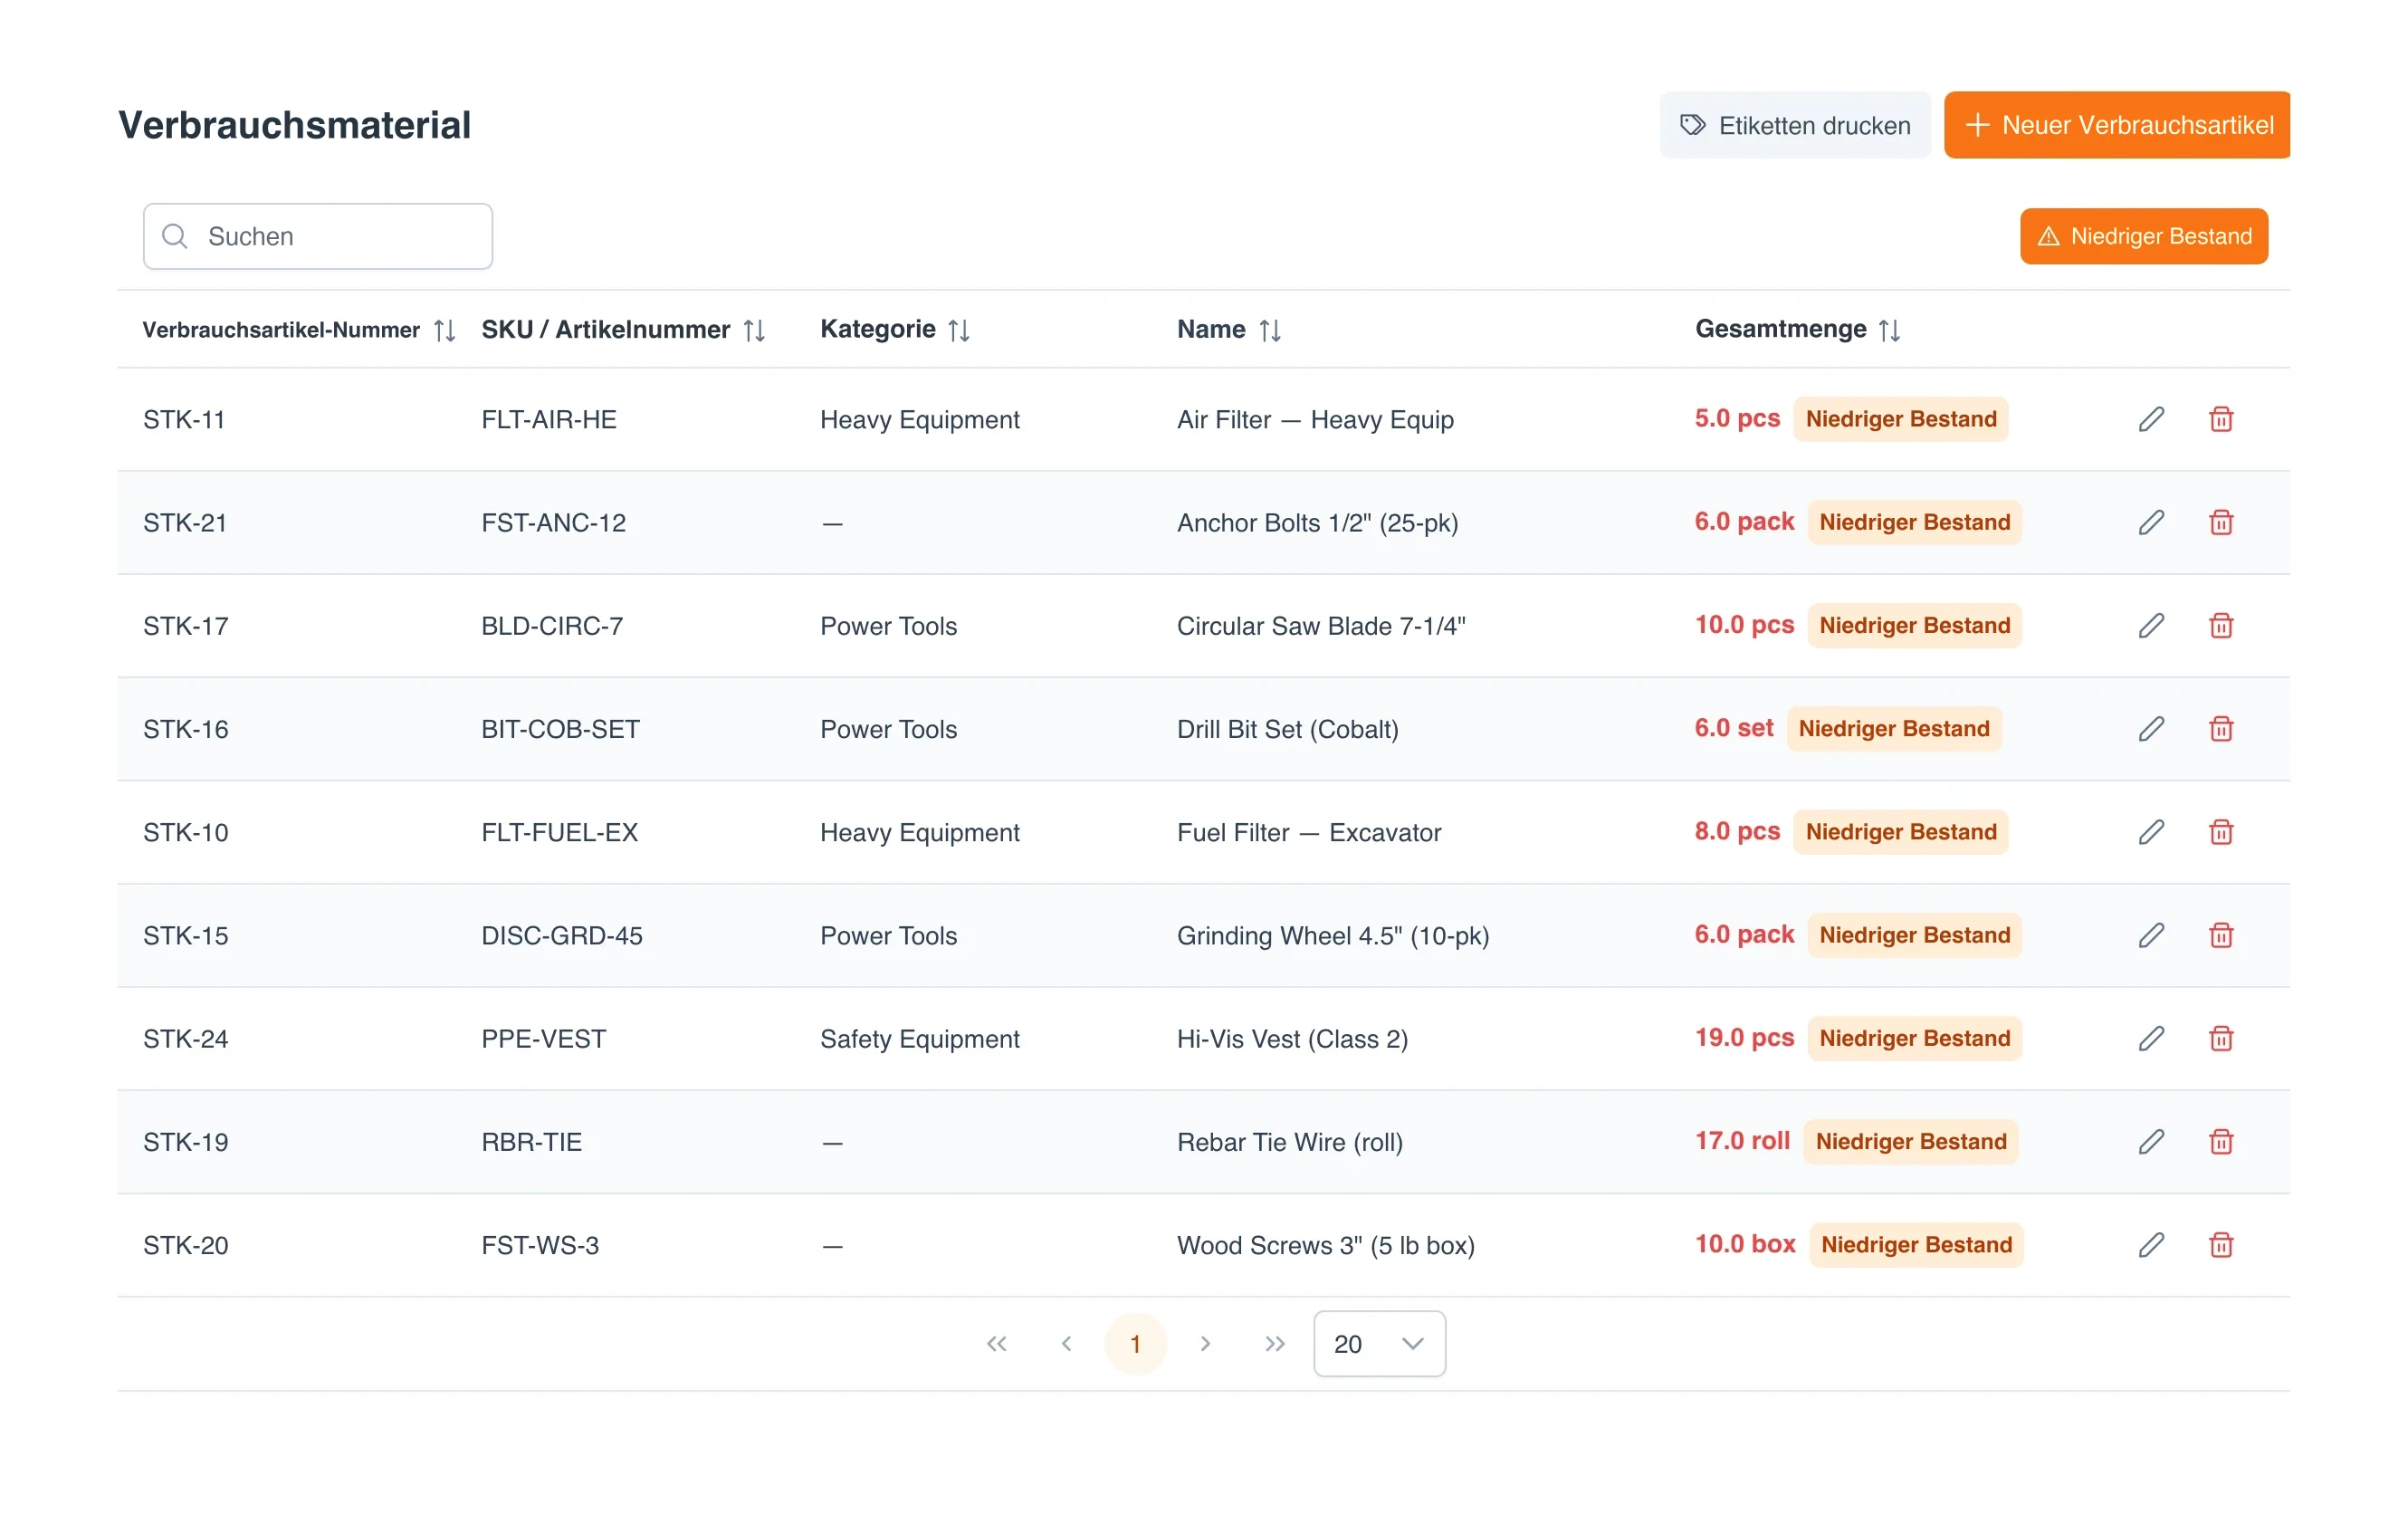
Task: Click pencil icon for Circular Saw Blade
Action: 2151,625
